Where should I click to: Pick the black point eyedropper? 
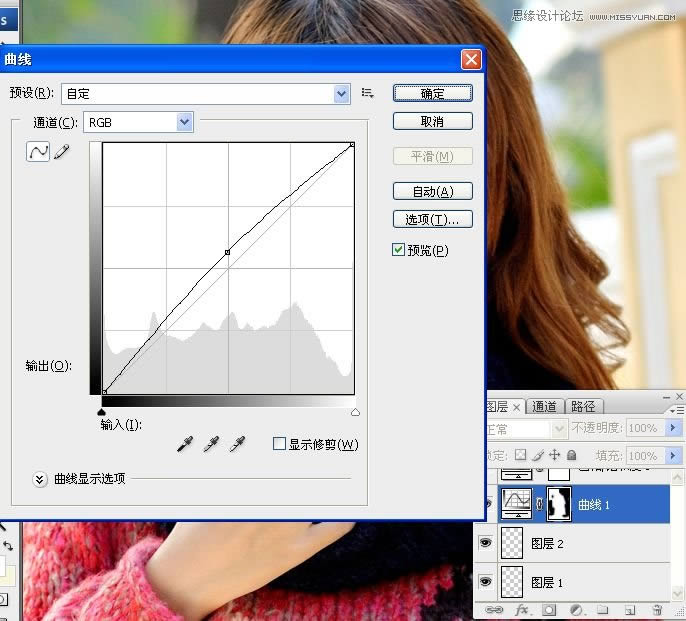point(185,443)
